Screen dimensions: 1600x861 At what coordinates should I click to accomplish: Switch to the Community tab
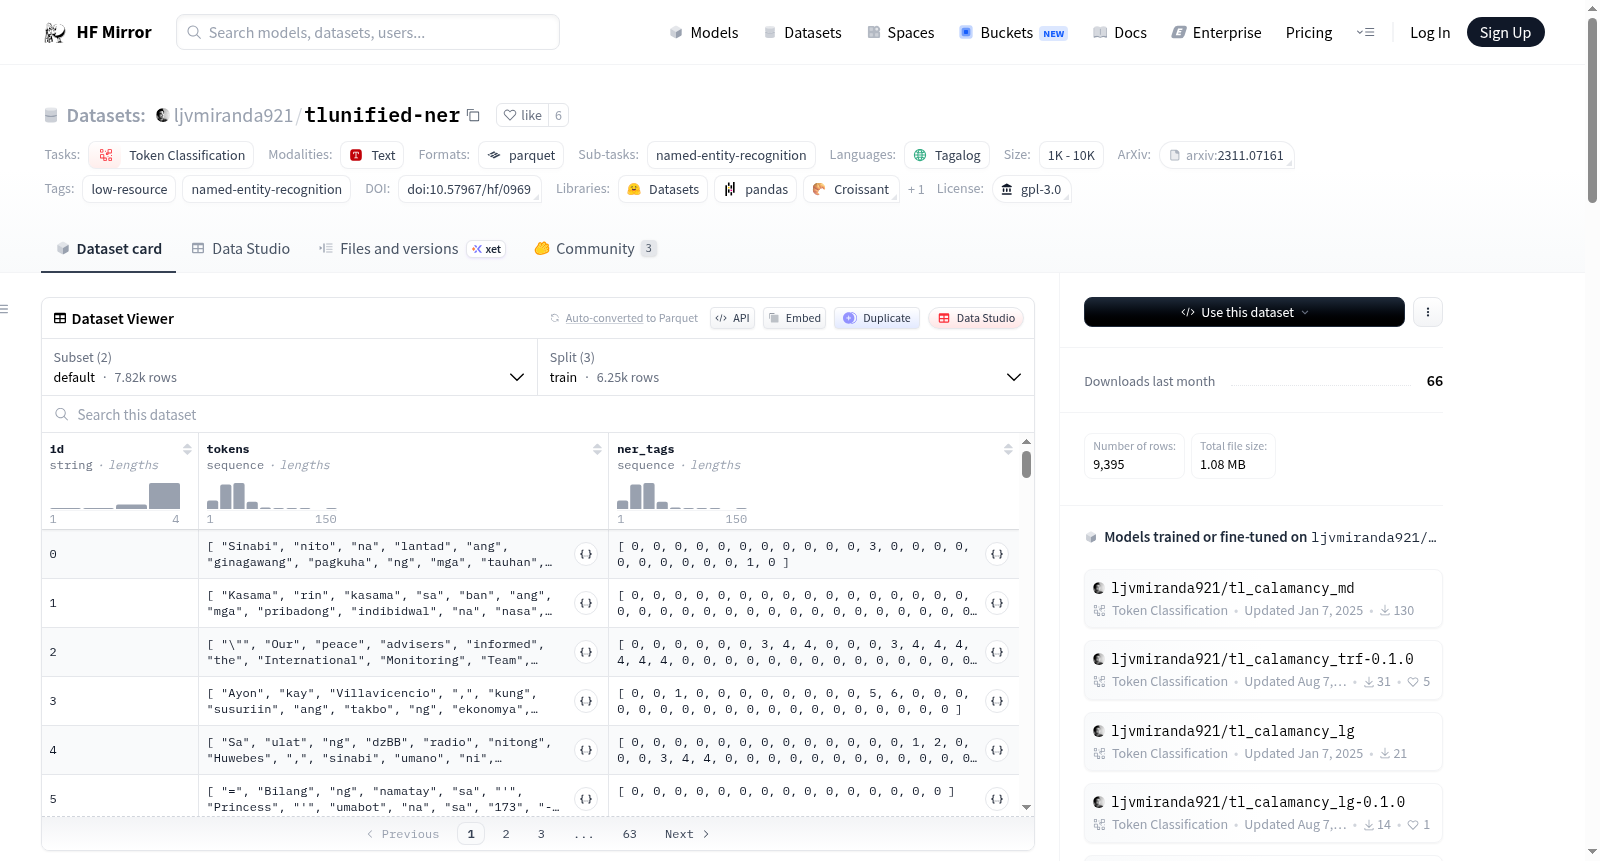coord(595,249)
